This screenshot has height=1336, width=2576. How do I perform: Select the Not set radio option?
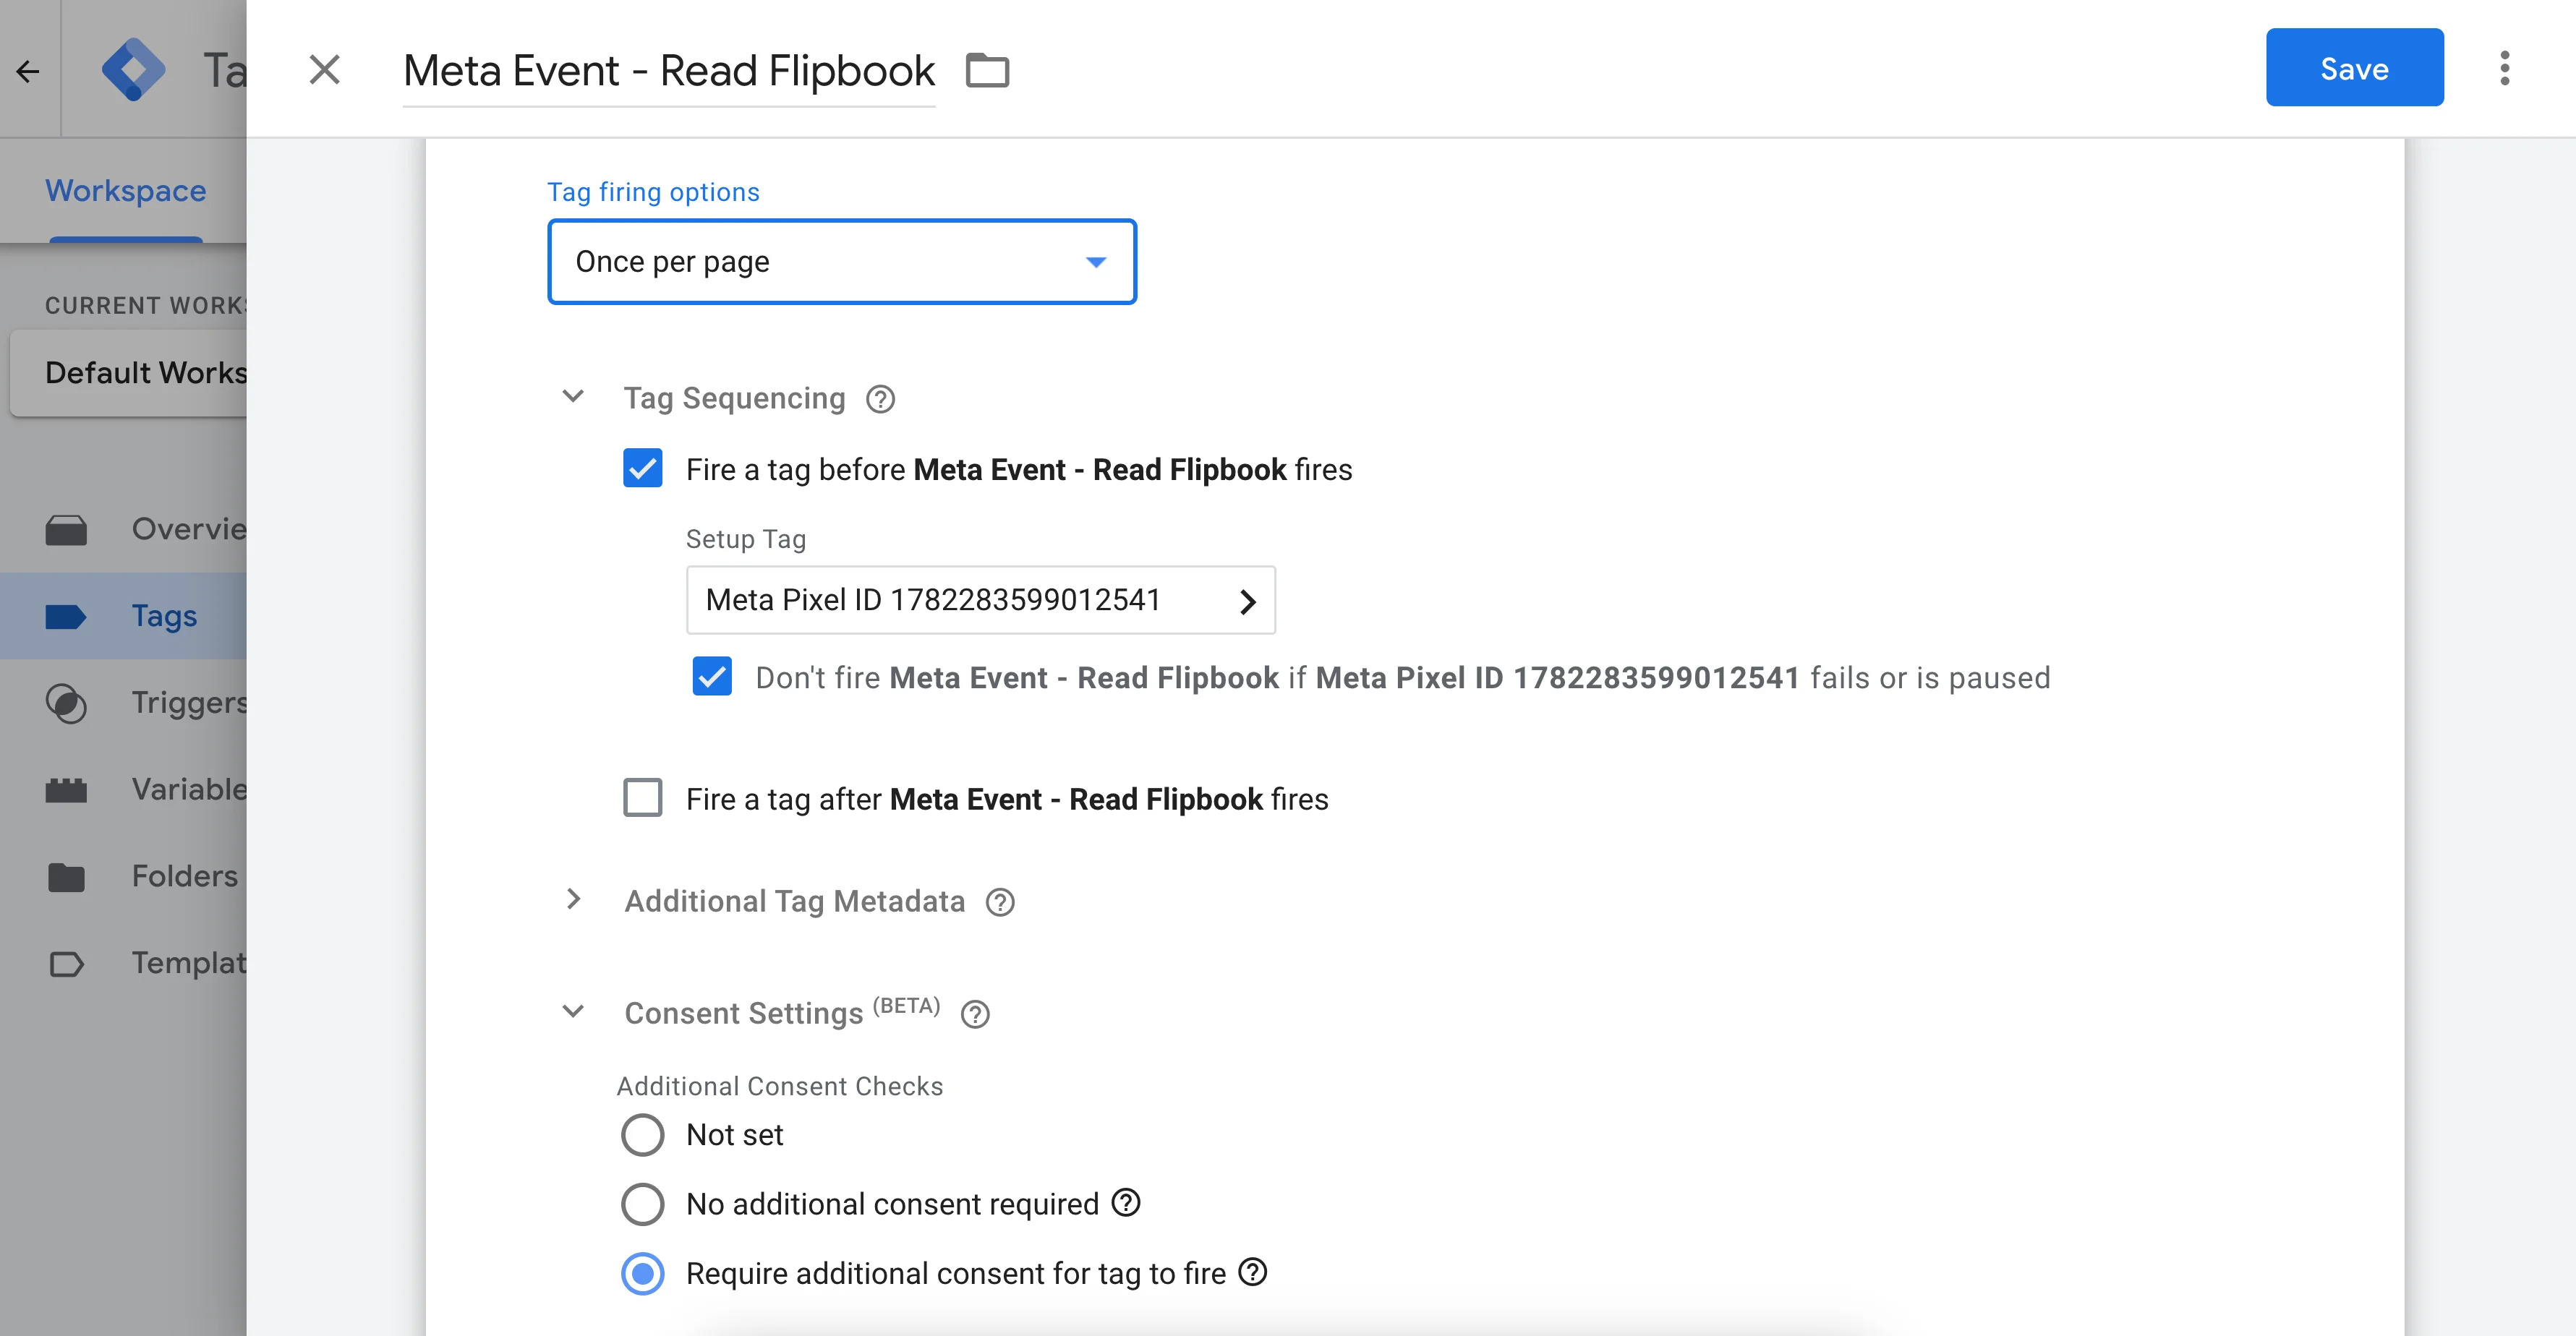(642, 1135)
